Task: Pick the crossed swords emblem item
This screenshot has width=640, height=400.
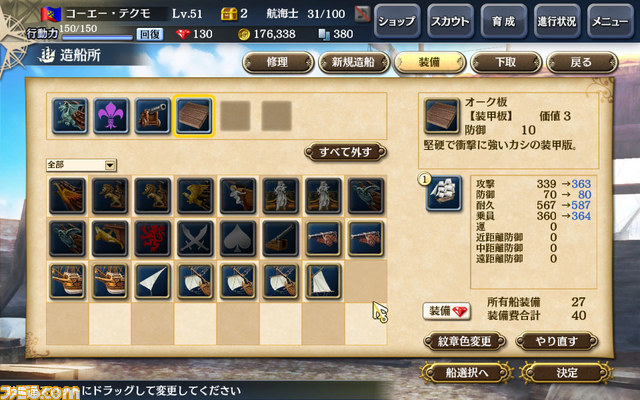Action: pos(195,239)
